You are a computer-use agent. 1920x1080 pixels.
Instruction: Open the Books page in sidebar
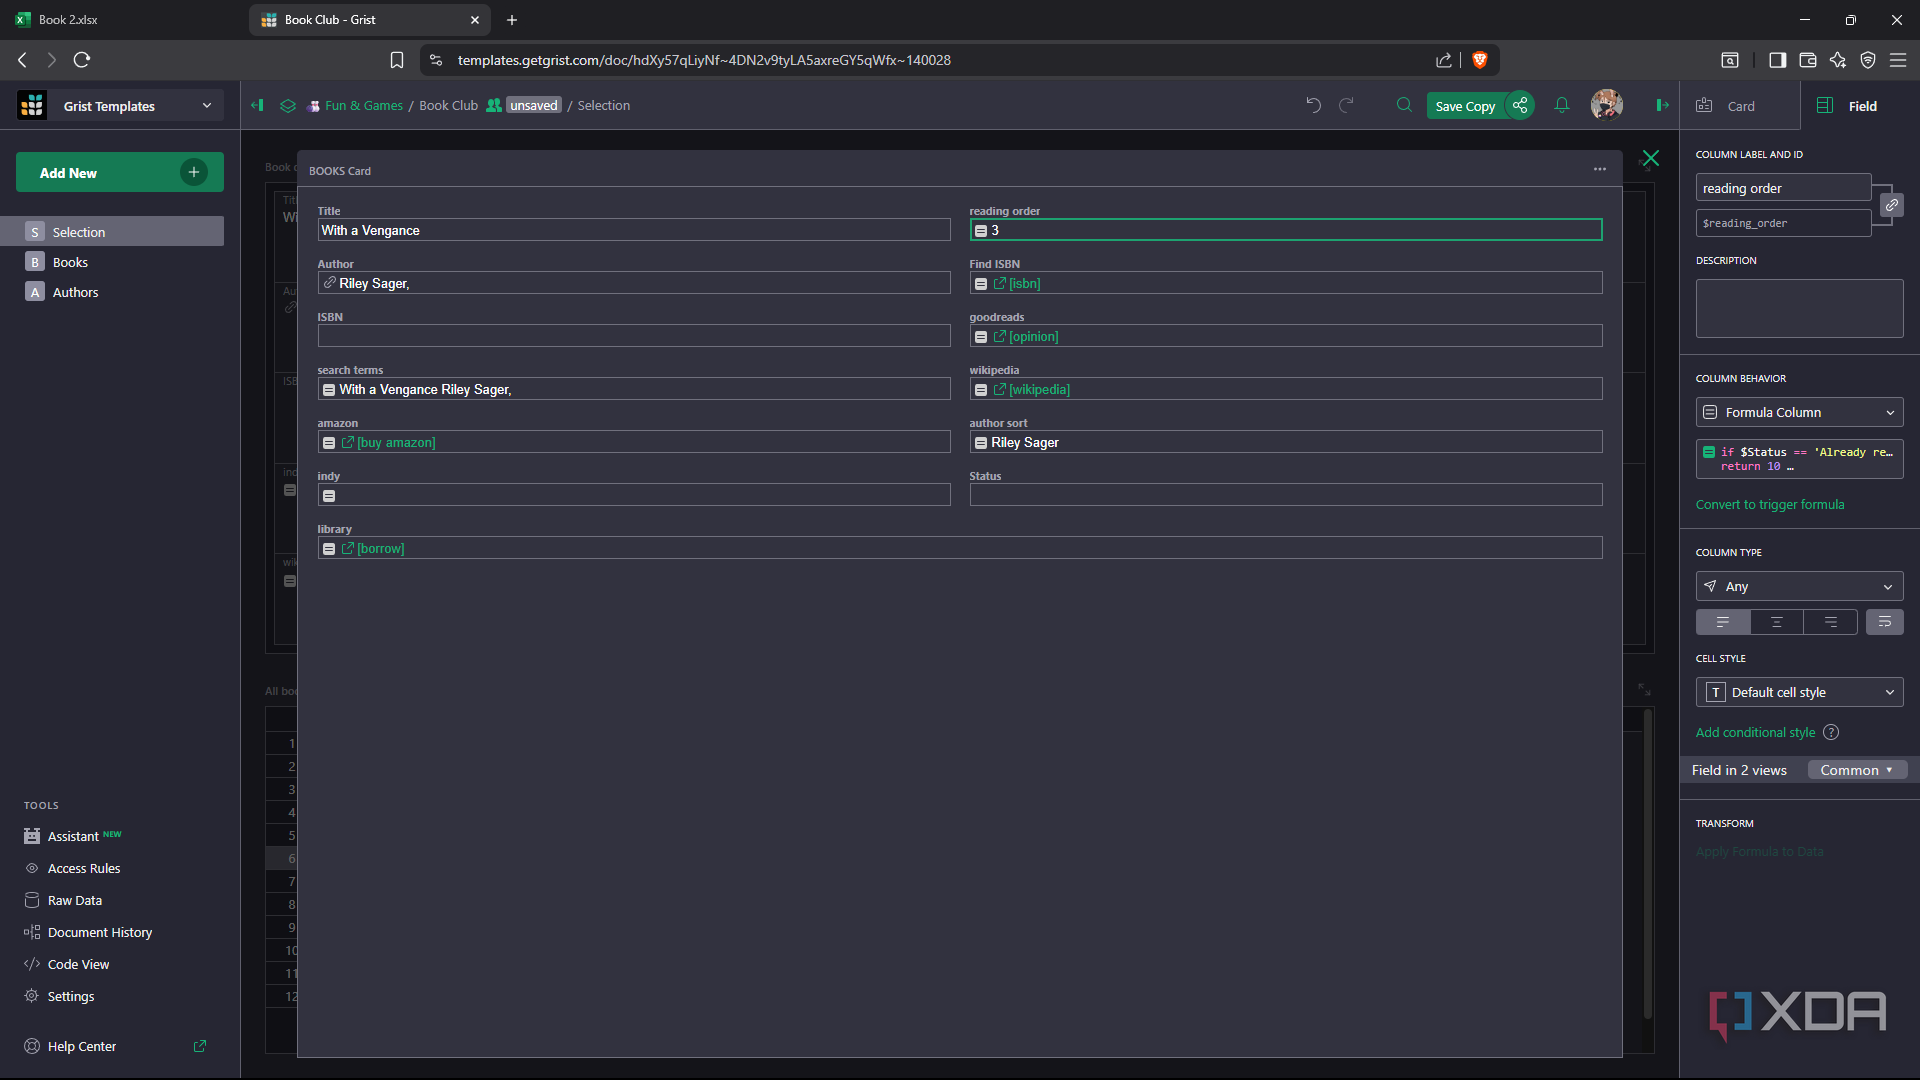[x=70, y=262]
